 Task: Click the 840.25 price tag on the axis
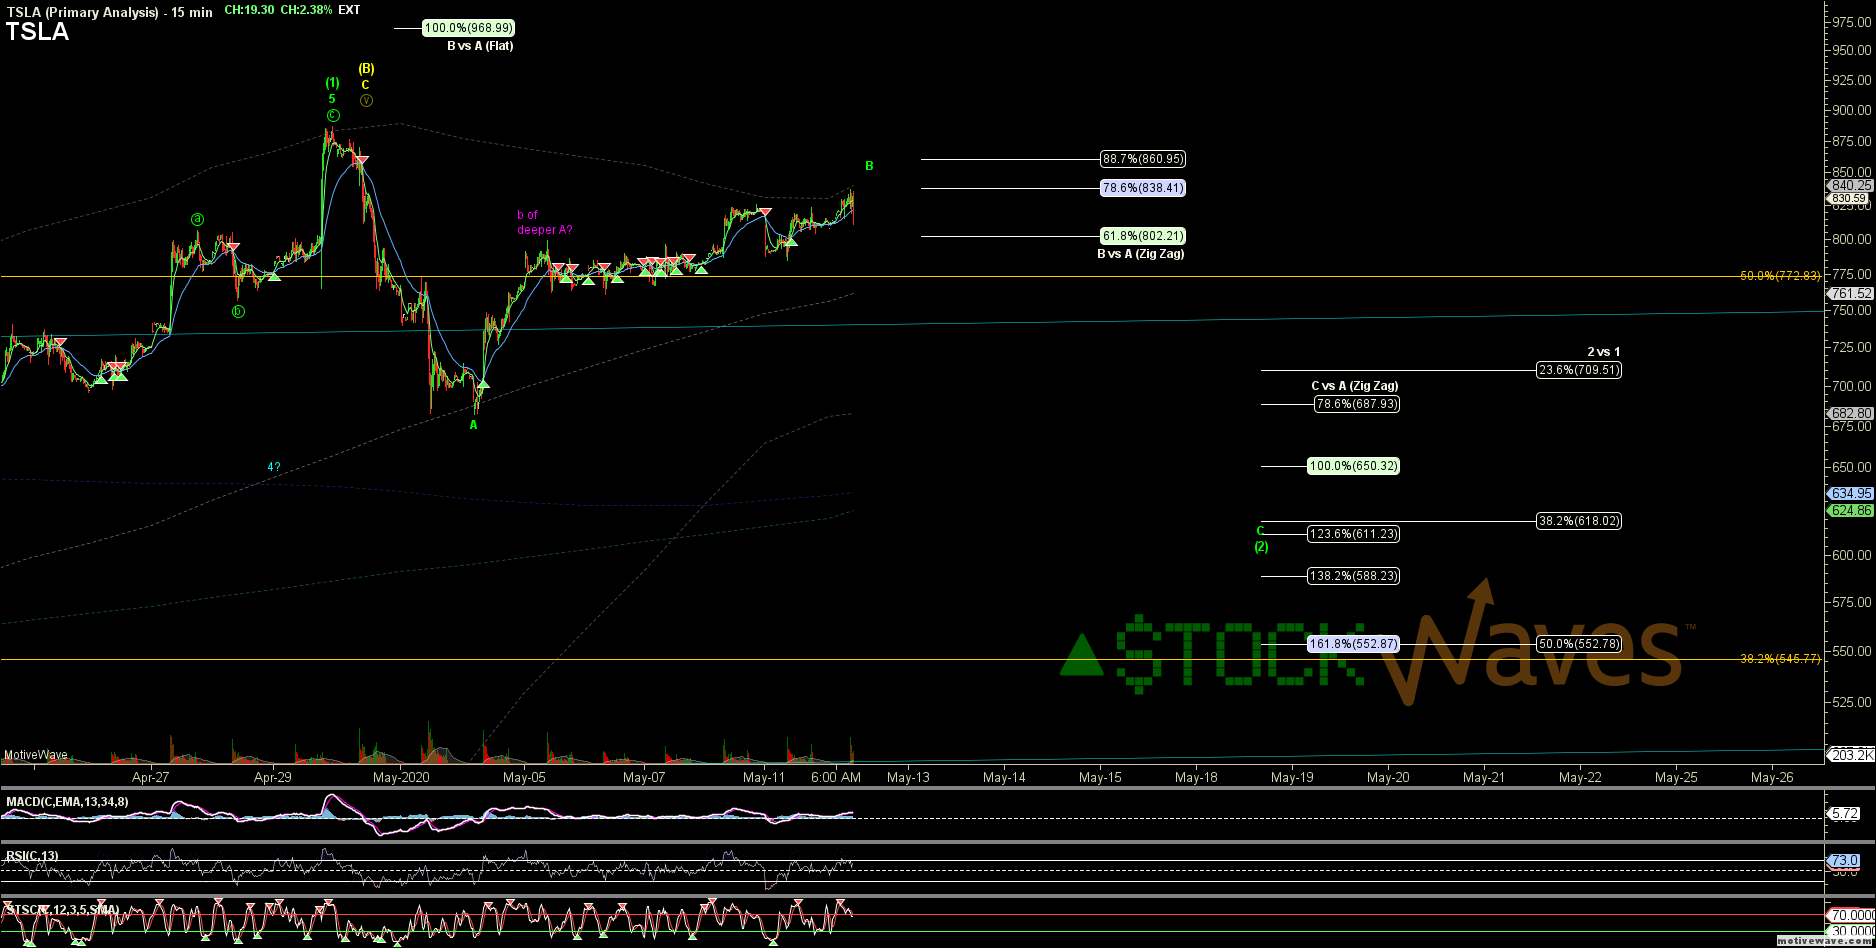point(1851,186)
